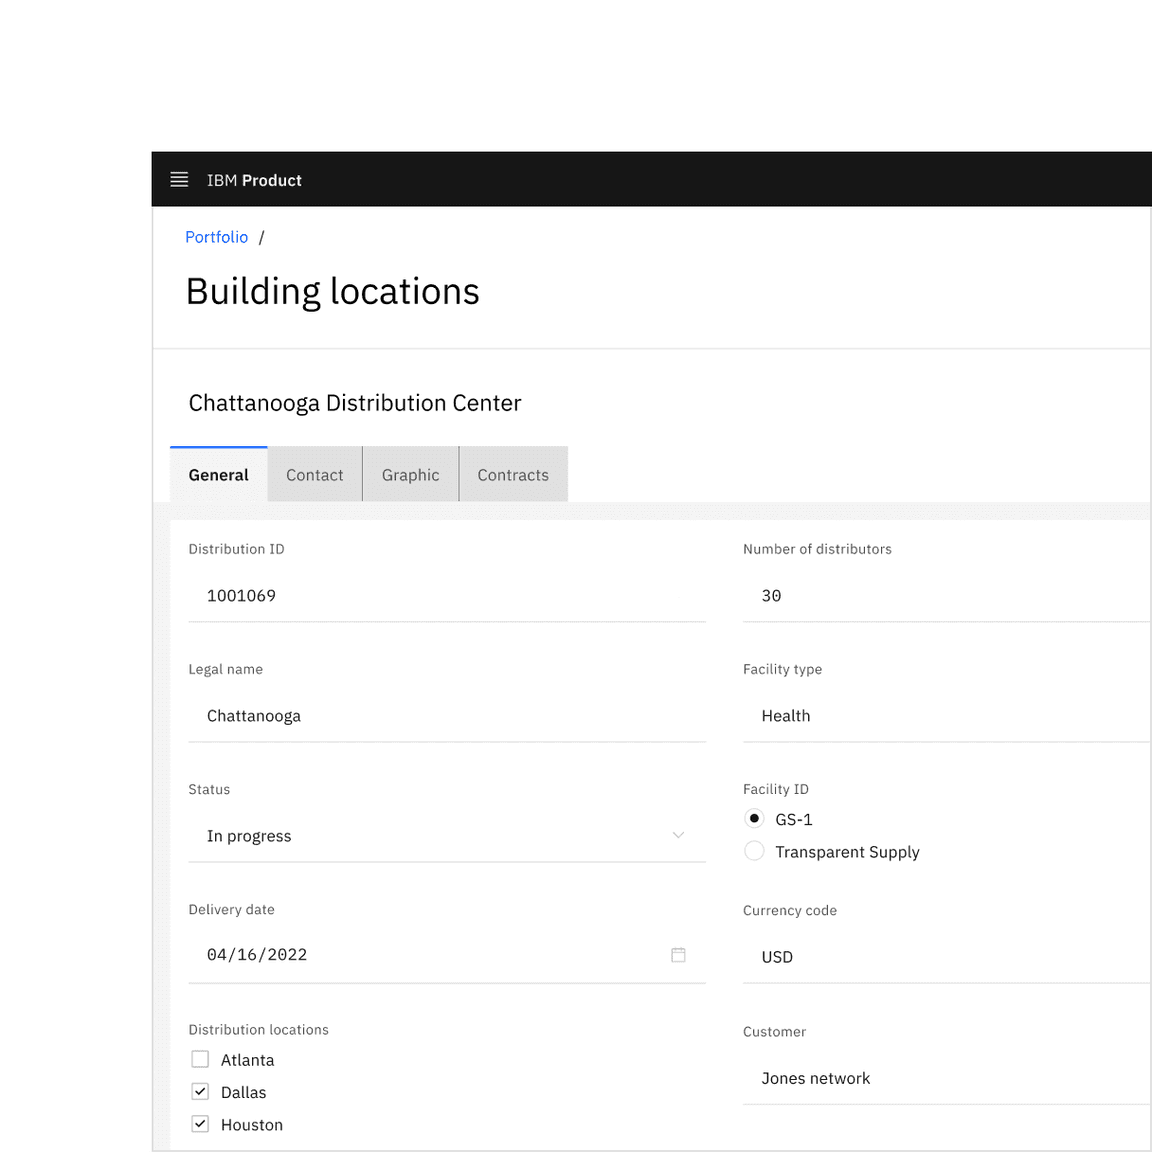Uncheck the Dallas distribution location
Viewport: 1152px width, 1152px height.
point(200,1091)
